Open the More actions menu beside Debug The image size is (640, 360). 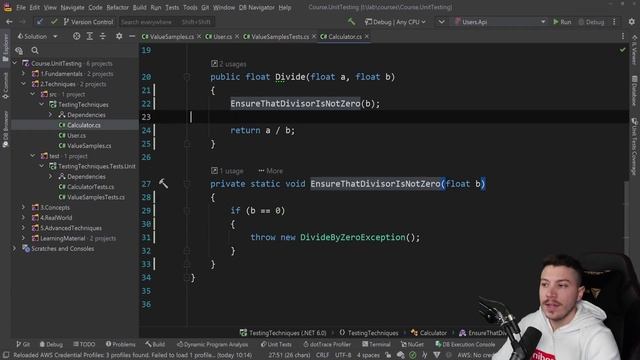[614, 22]
